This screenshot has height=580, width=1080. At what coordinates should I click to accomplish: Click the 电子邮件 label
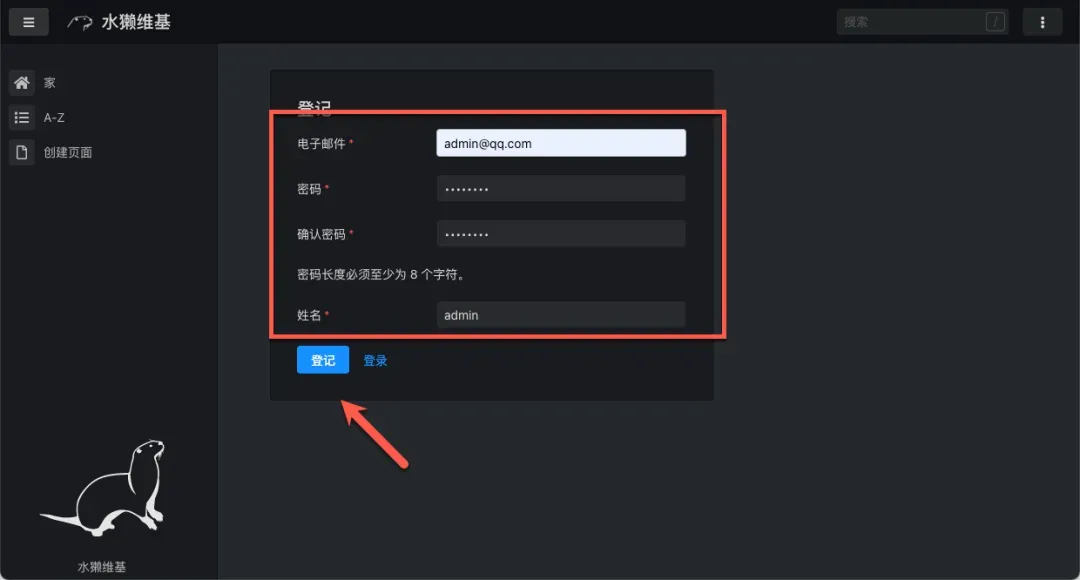coord(321,143)
